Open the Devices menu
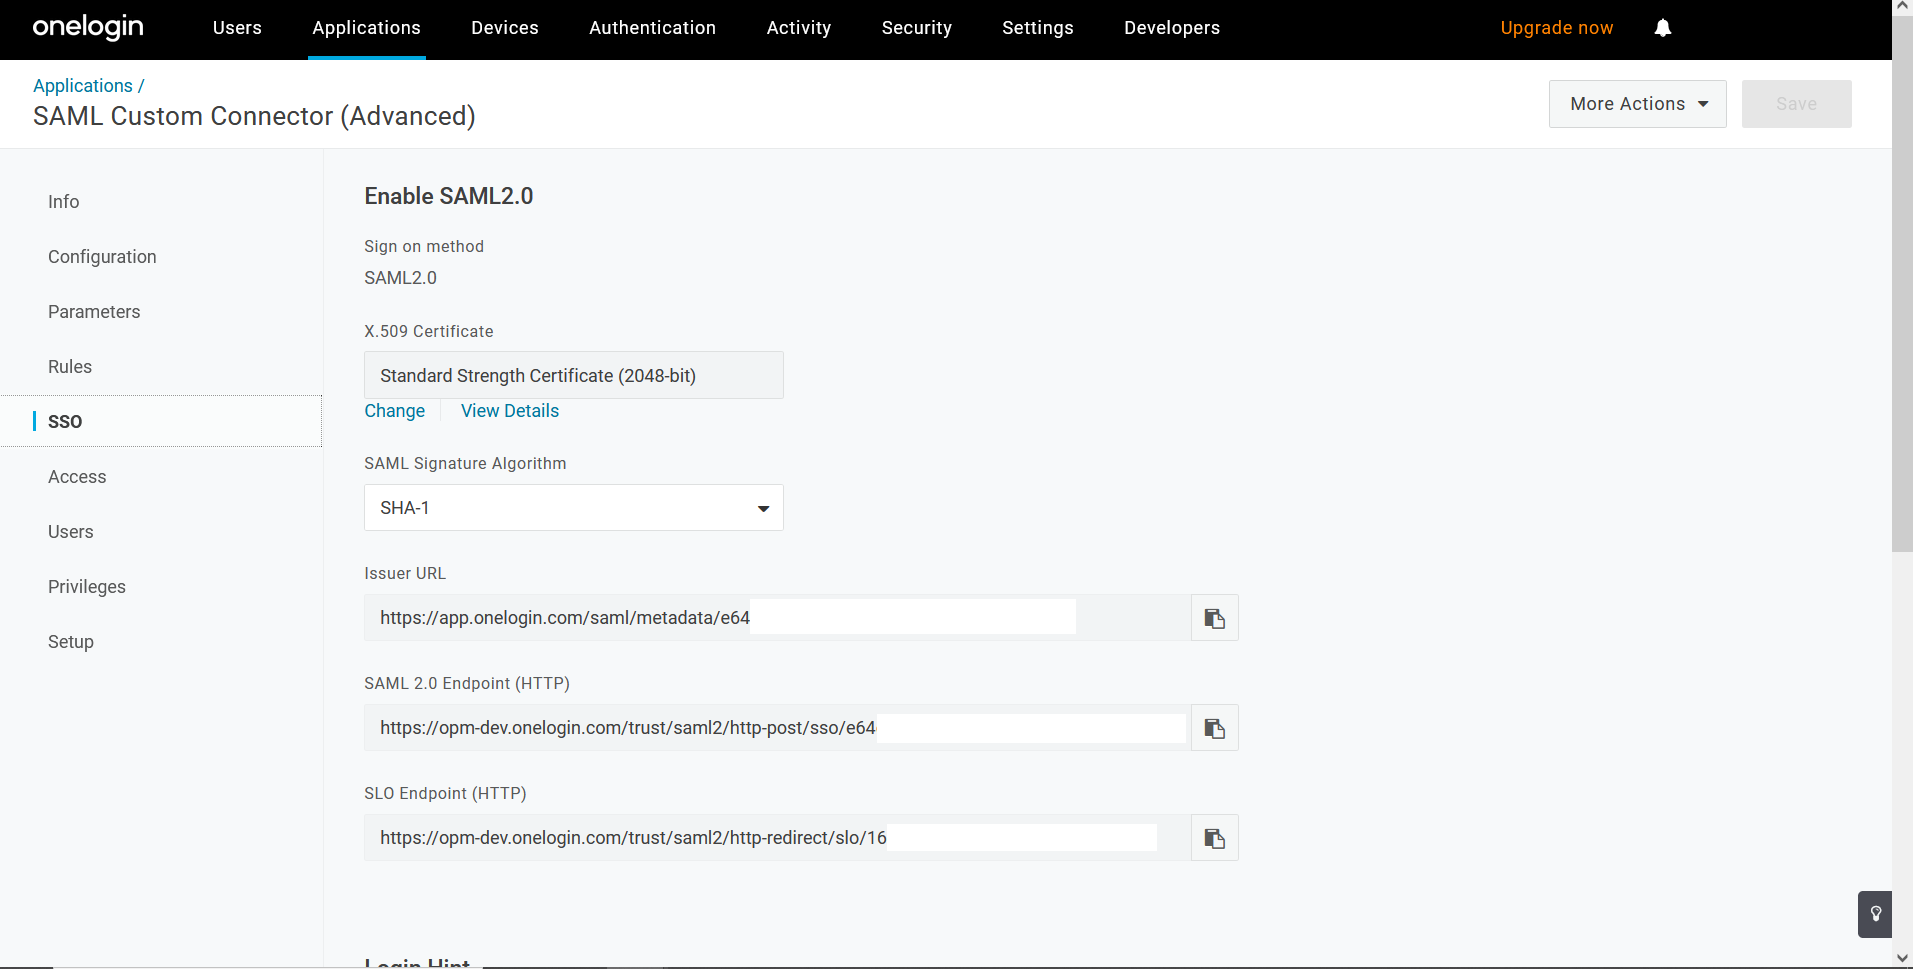The image size is (1913, 969). pyautogui.click(x=505, y=28)
